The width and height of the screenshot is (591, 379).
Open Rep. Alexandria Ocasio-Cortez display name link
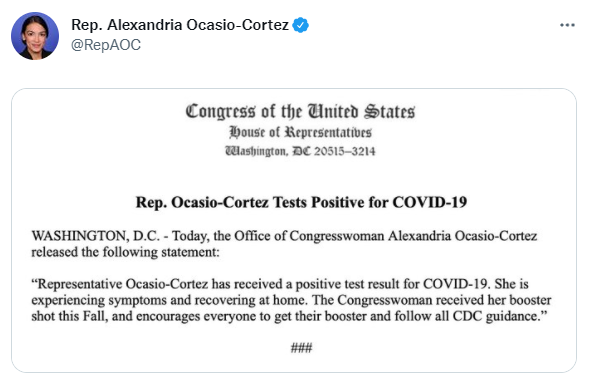pyautogui.click(x=180, y=25)
